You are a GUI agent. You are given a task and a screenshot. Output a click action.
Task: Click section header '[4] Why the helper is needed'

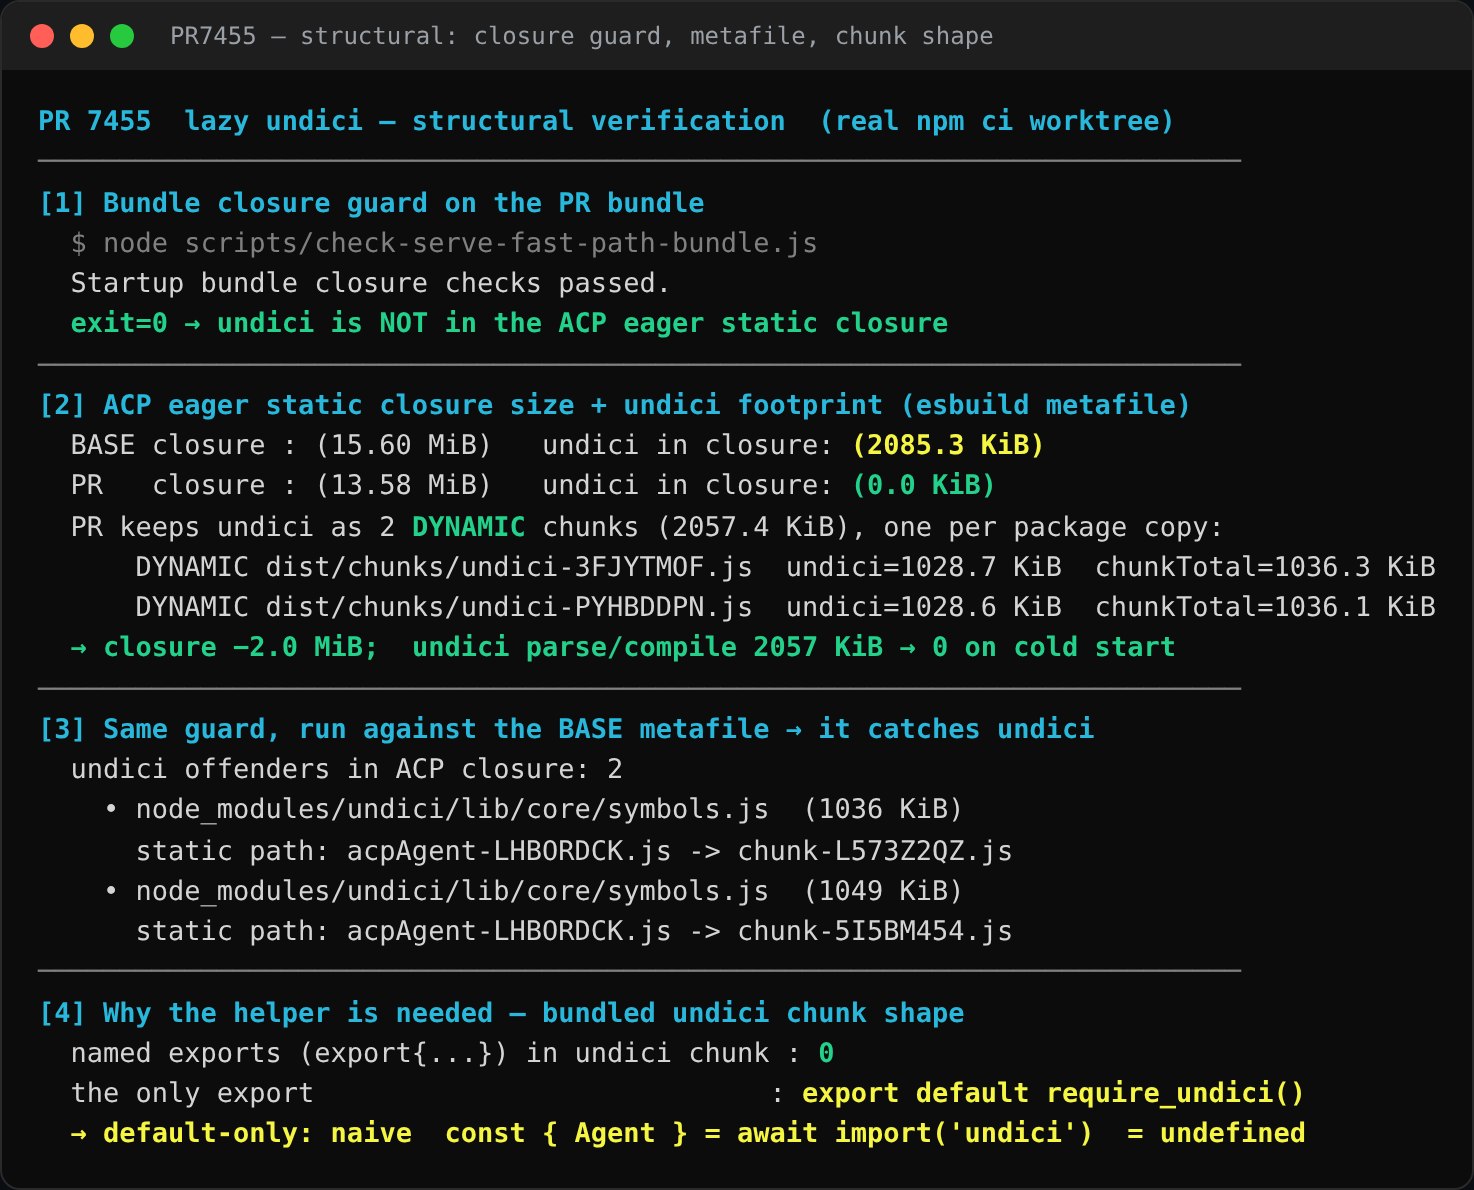click(501, 1013)
